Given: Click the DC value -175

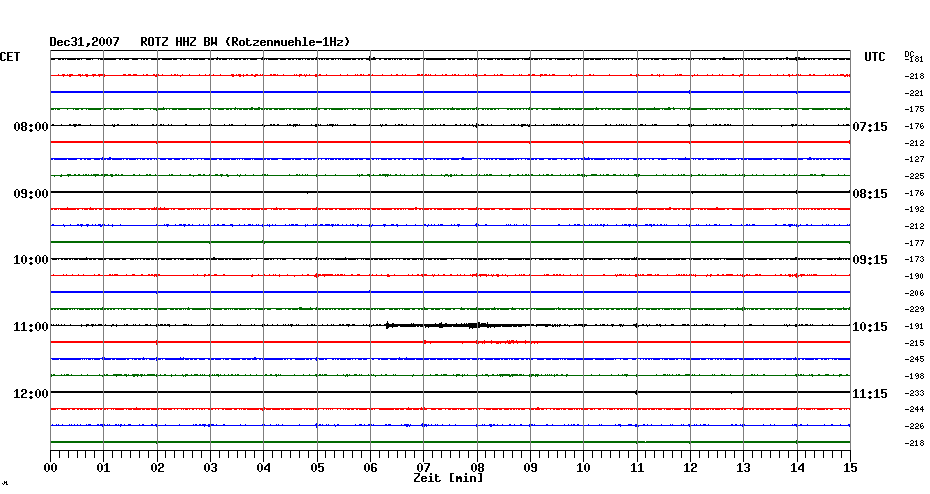Looking at the screenshot, I should click(914, 109).
